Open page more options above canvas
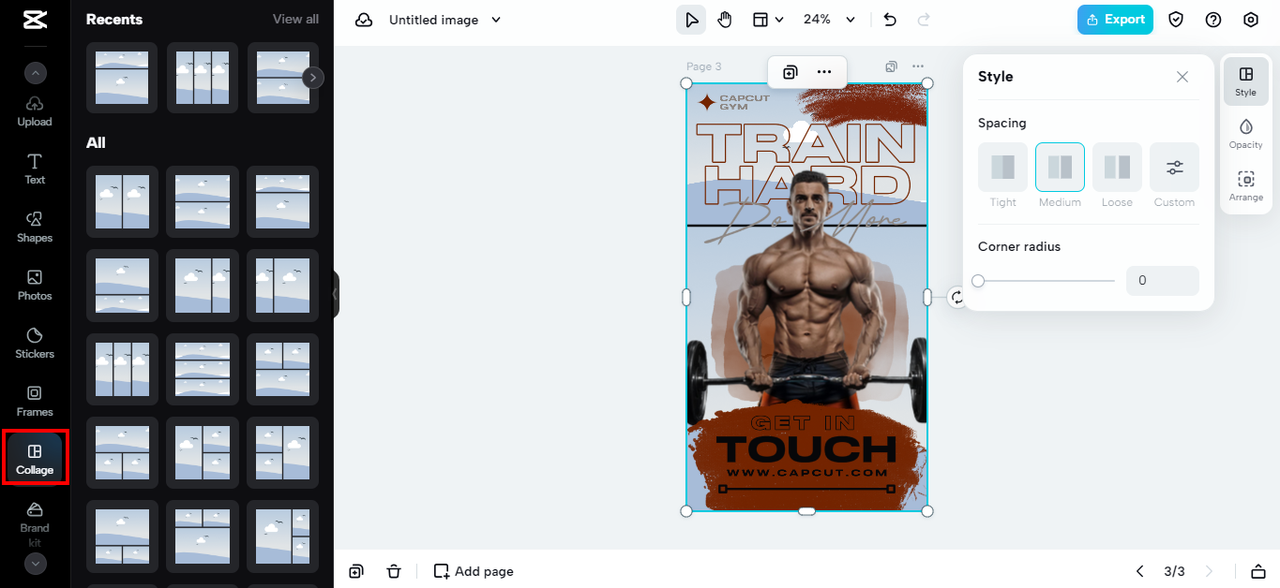Screen dimensions: 1280x588 [918, 67]
